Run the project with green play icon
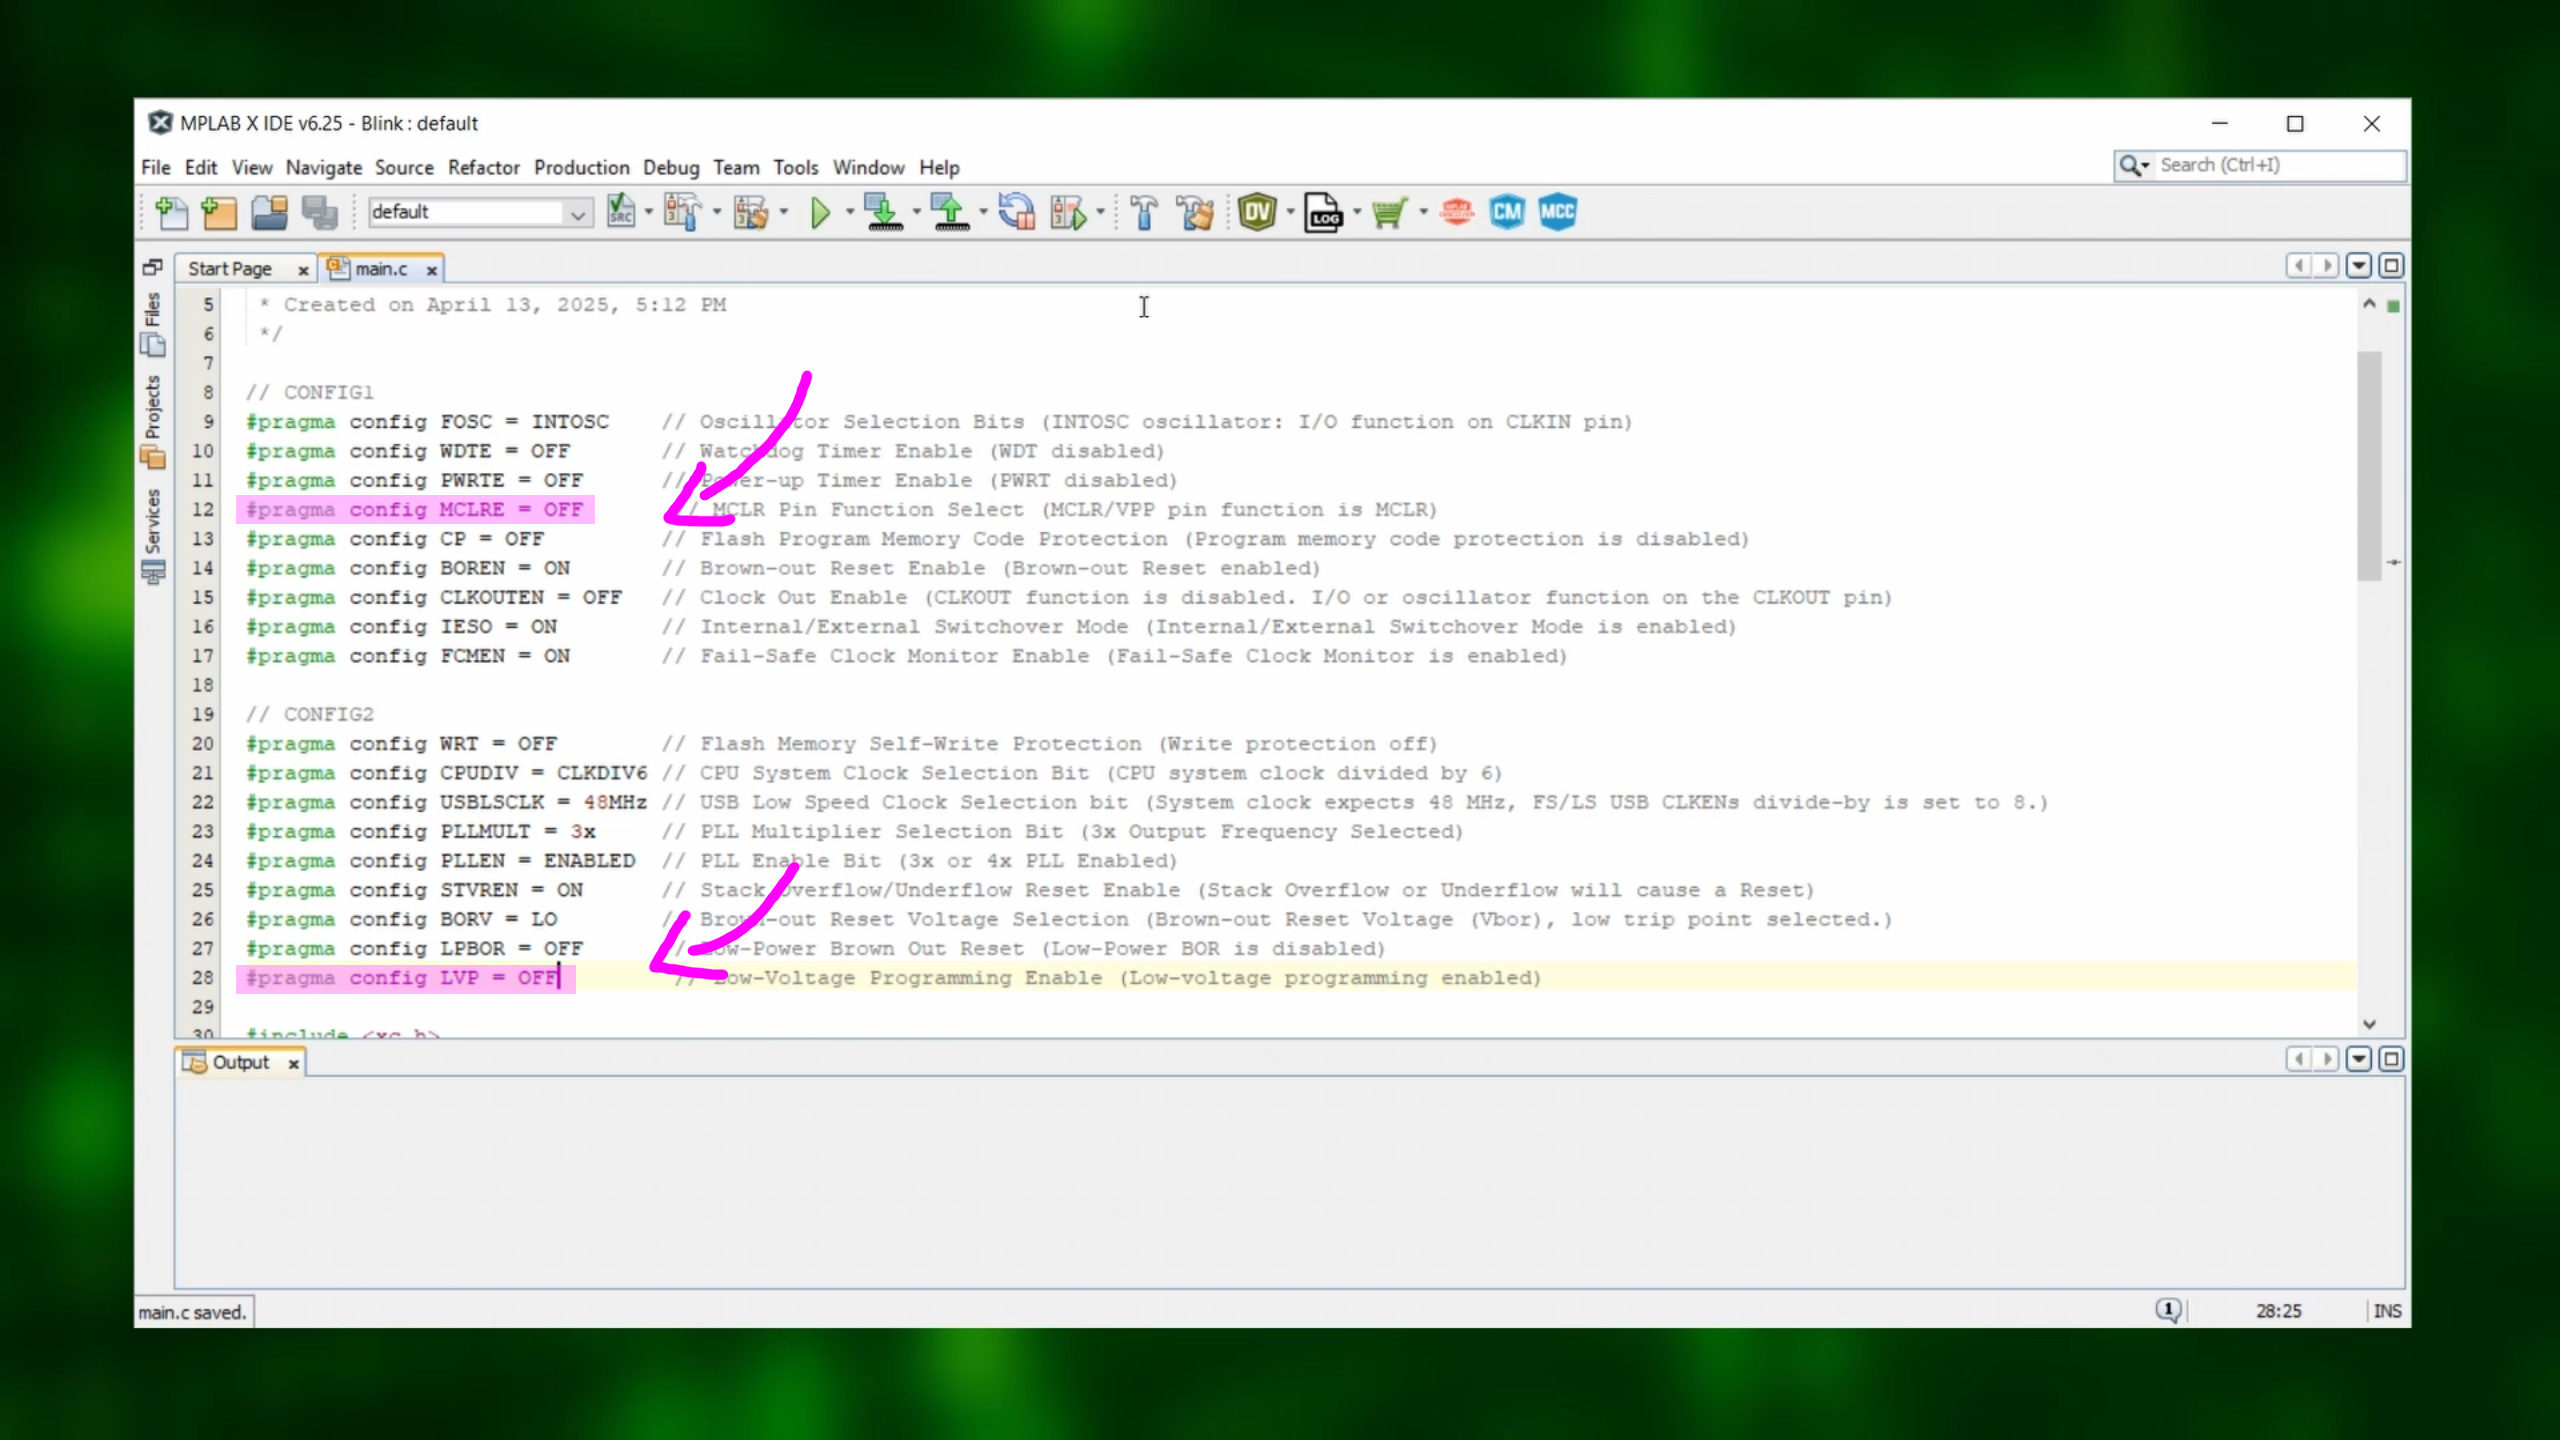 tap(820, 212)
